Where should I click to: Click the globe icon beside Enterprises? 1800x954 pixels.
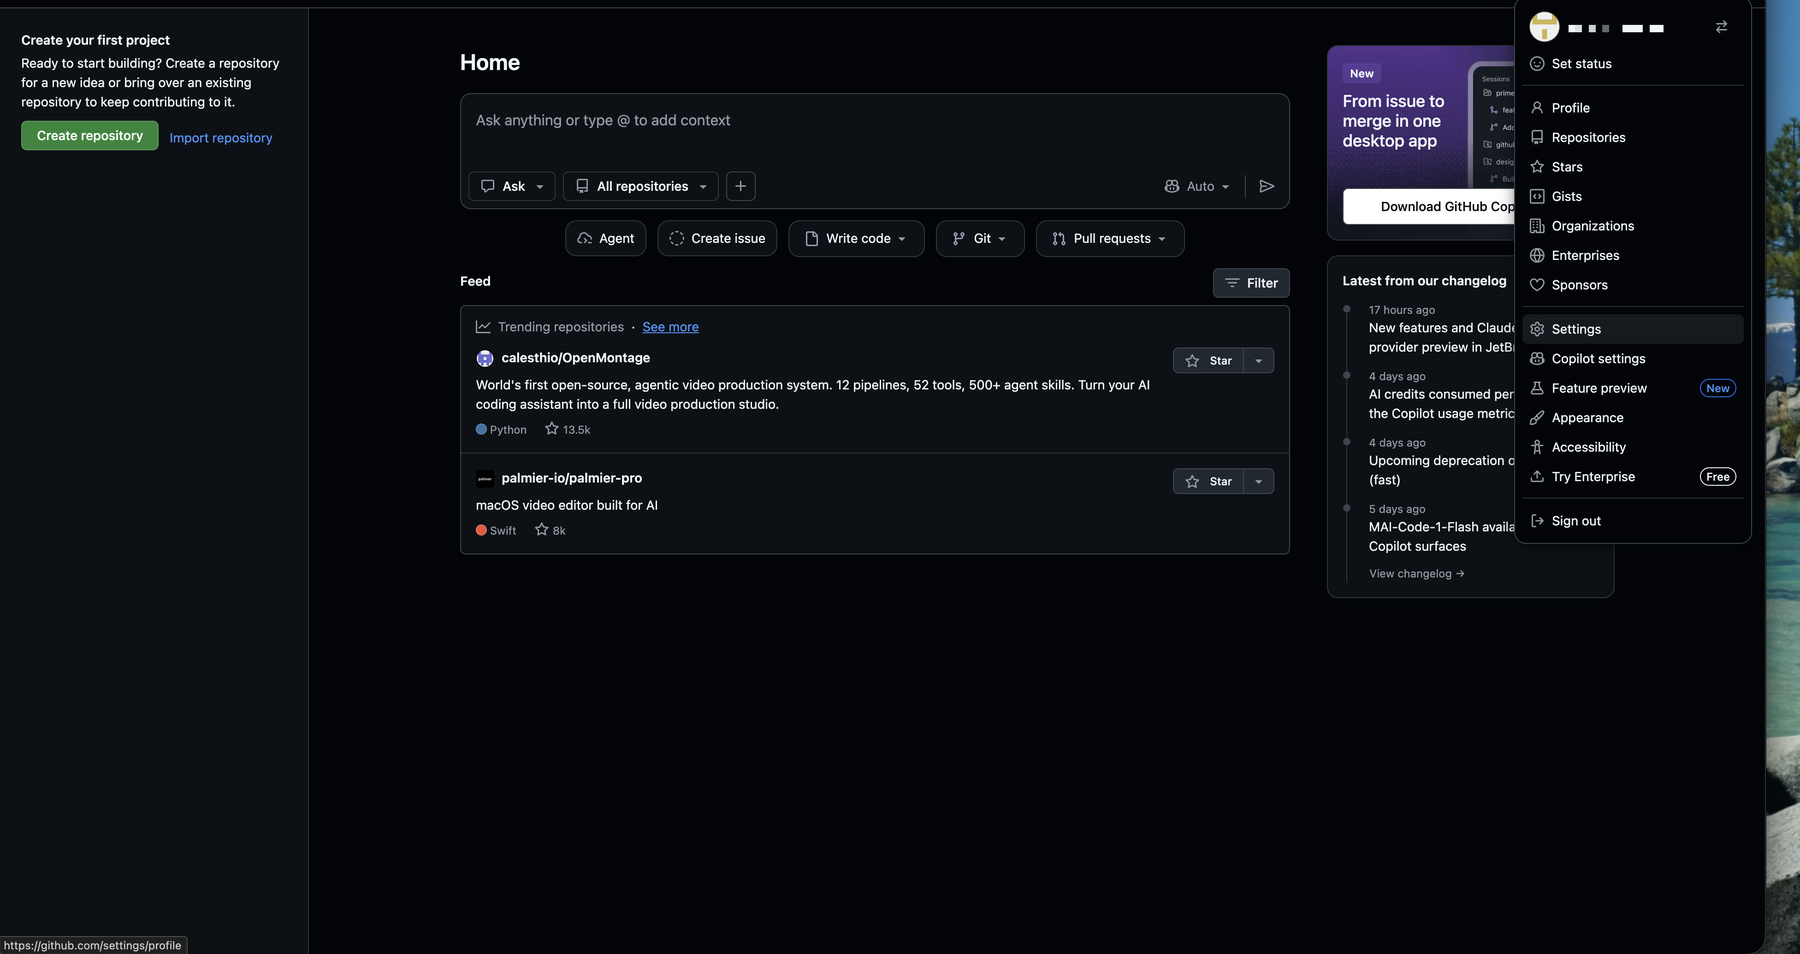(x=1537, y=256)
